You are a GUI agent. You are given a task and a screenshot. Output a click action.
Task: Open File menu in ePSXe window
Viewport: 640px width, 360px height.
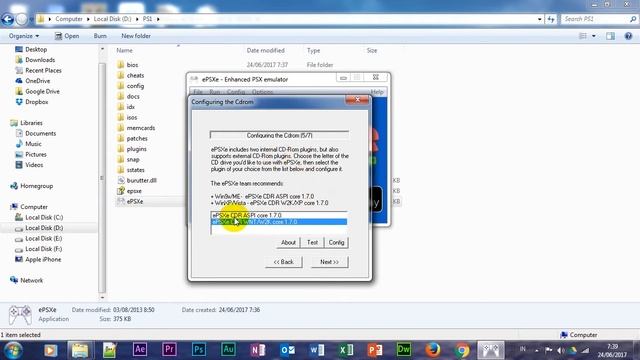(x=198, y=92)
